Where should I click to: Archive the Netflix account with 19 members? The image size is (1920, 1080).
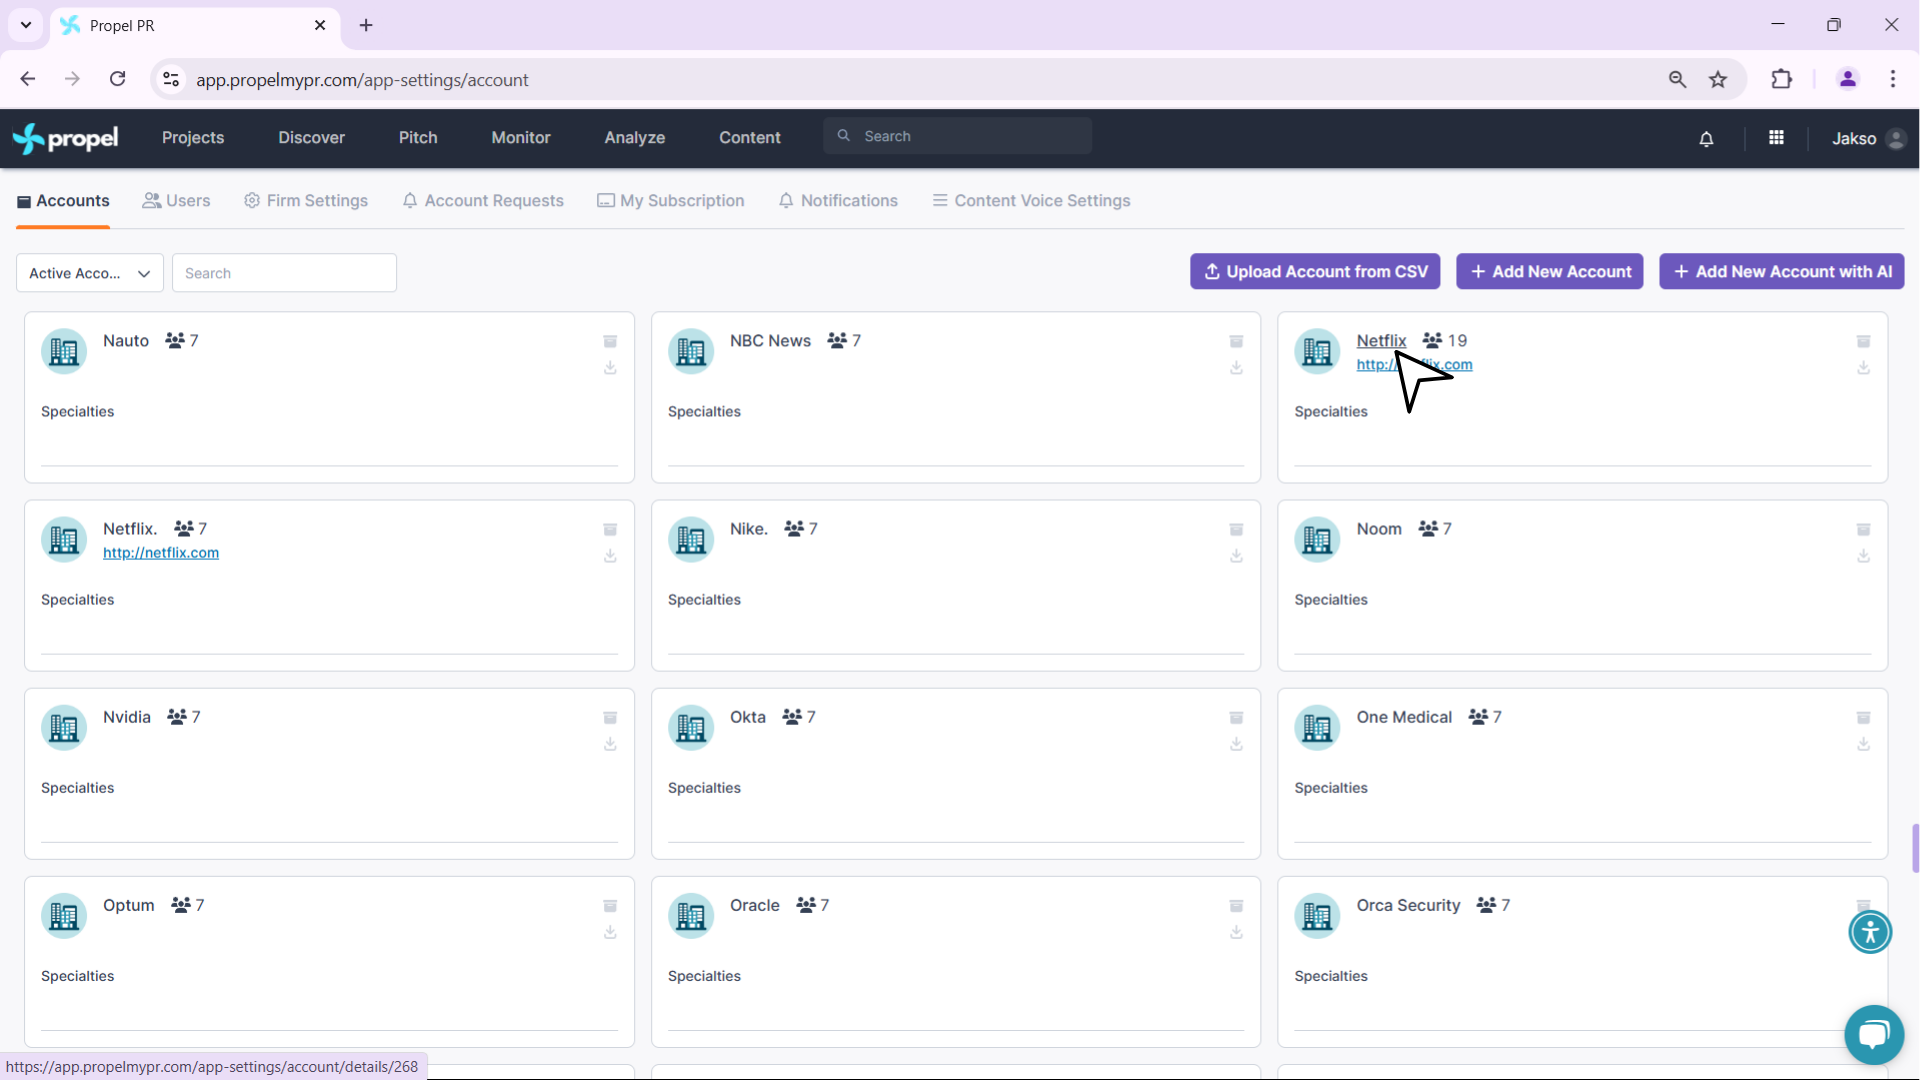pyautogui.click(x=1863, y=342)
